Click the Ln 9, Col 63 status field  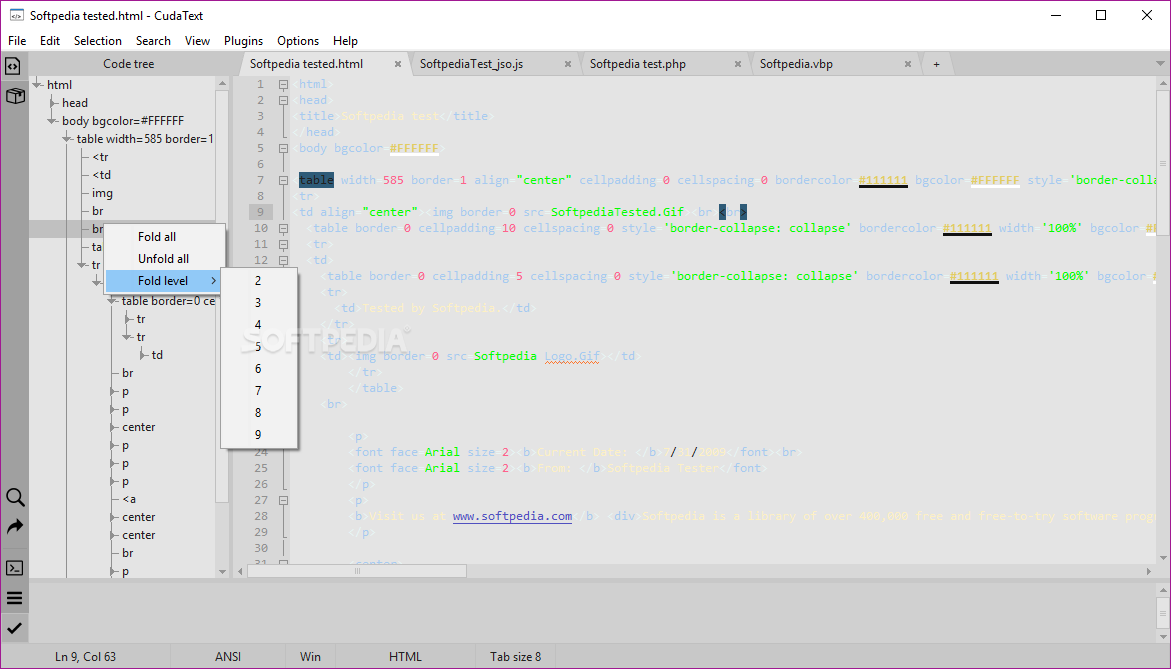pyautogui.click(x=85, y=657)
